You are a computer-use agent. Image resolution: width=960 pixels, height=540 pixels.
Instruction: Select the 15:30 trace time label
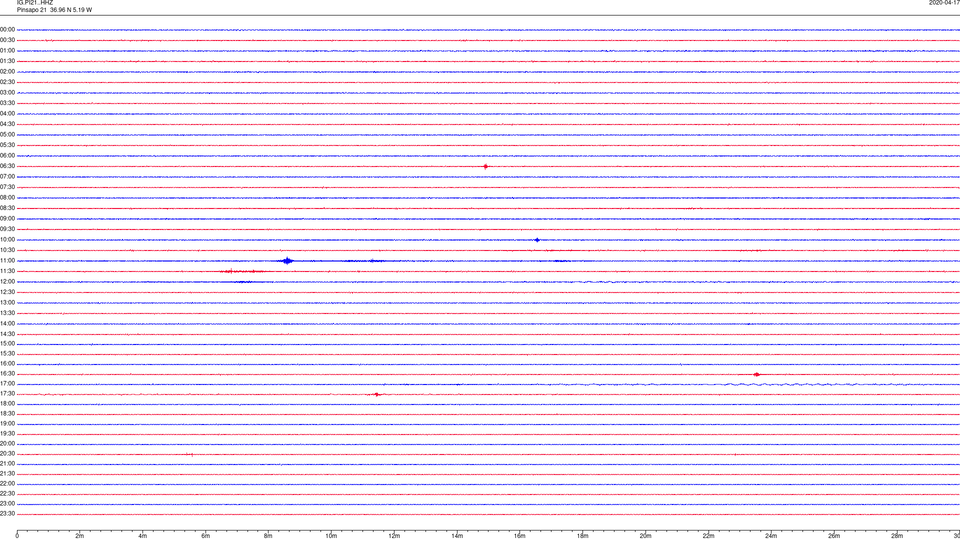(7, 354)
